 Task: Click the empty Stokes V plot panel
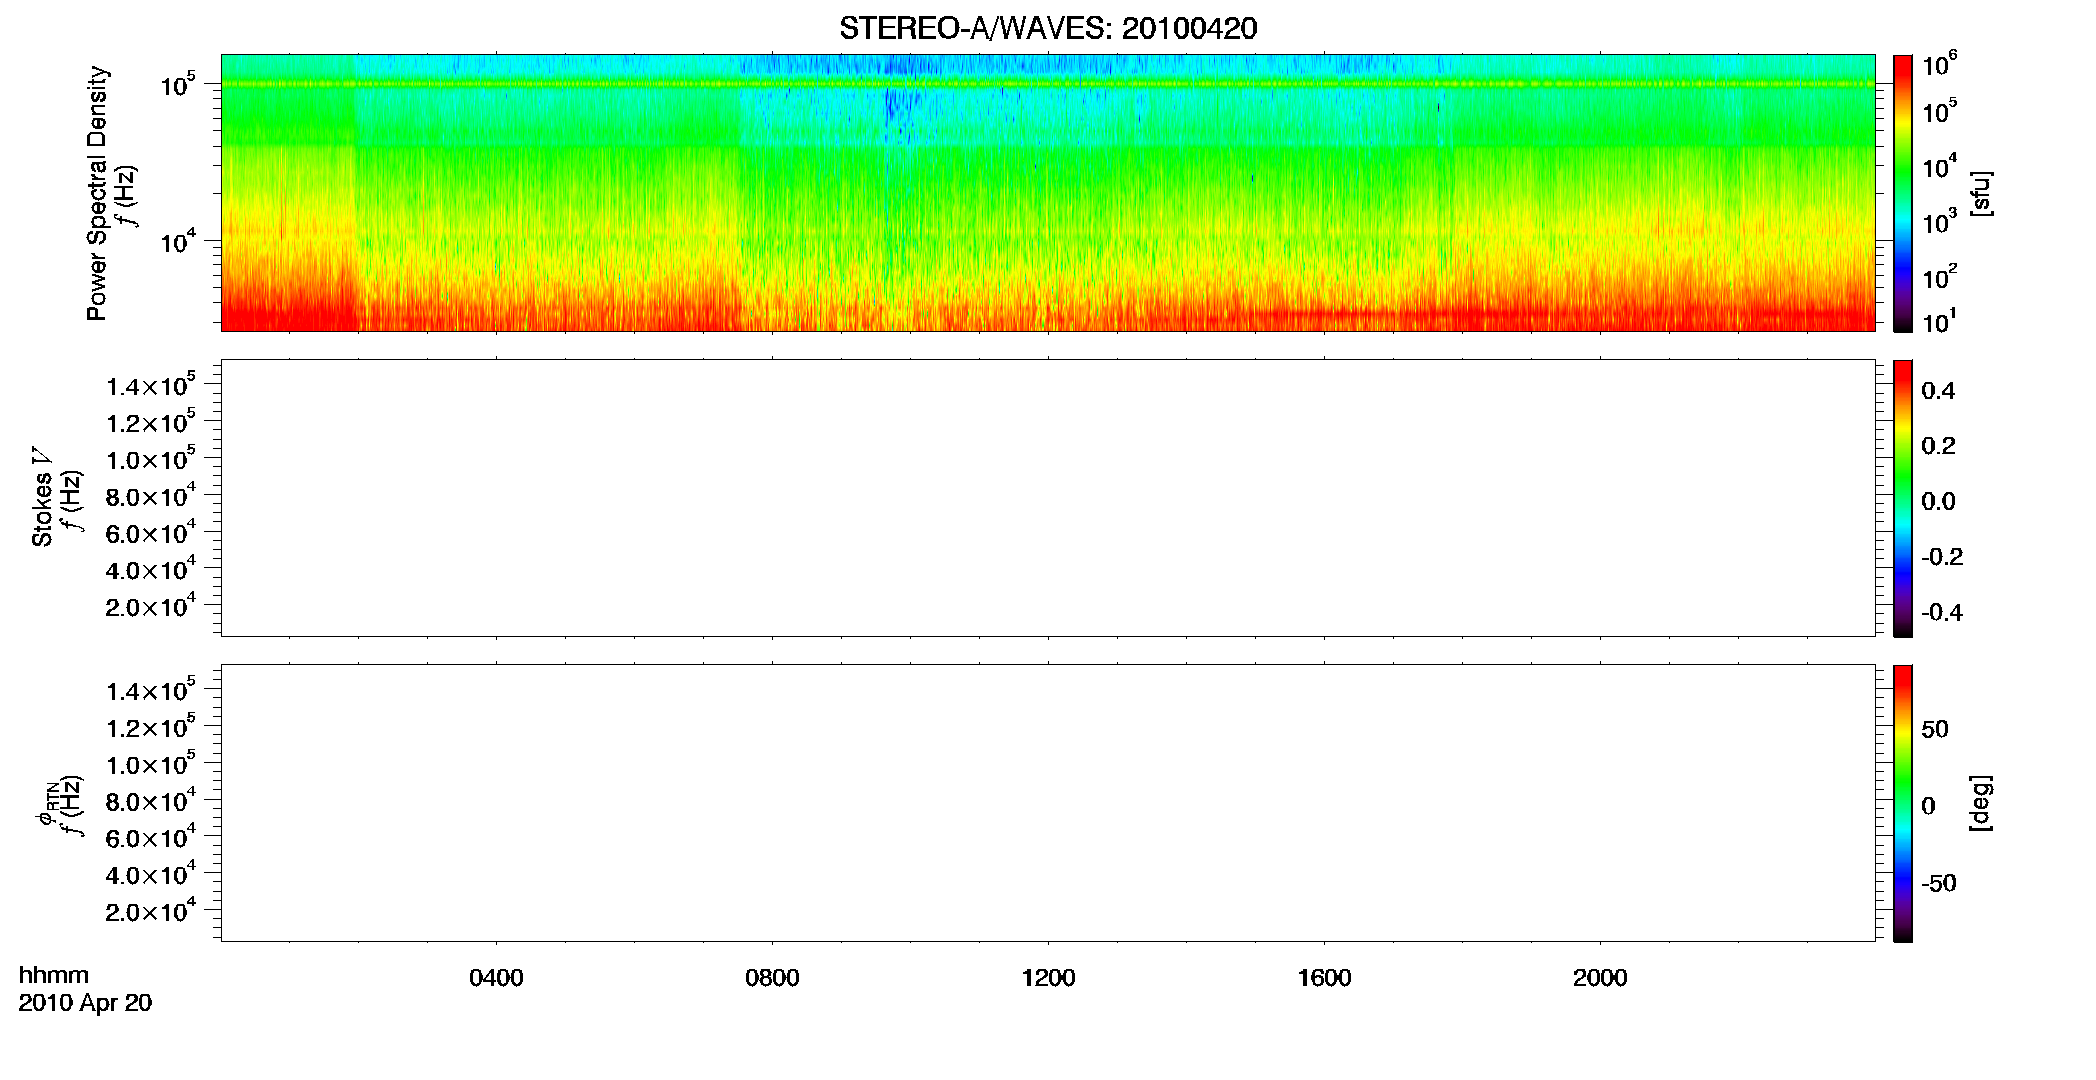[x=1048, y=498]
